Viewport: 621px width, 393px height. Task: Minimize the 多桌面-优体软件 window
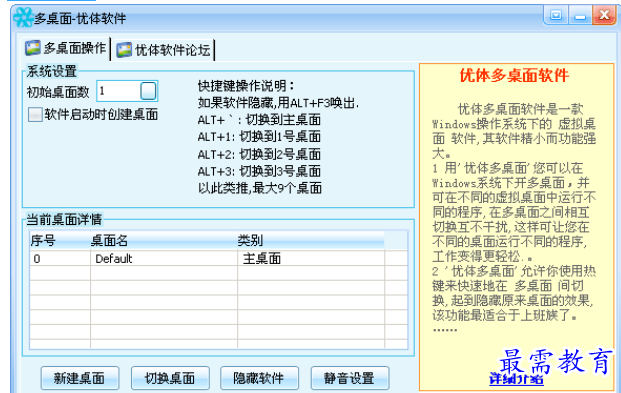(580, 15)
